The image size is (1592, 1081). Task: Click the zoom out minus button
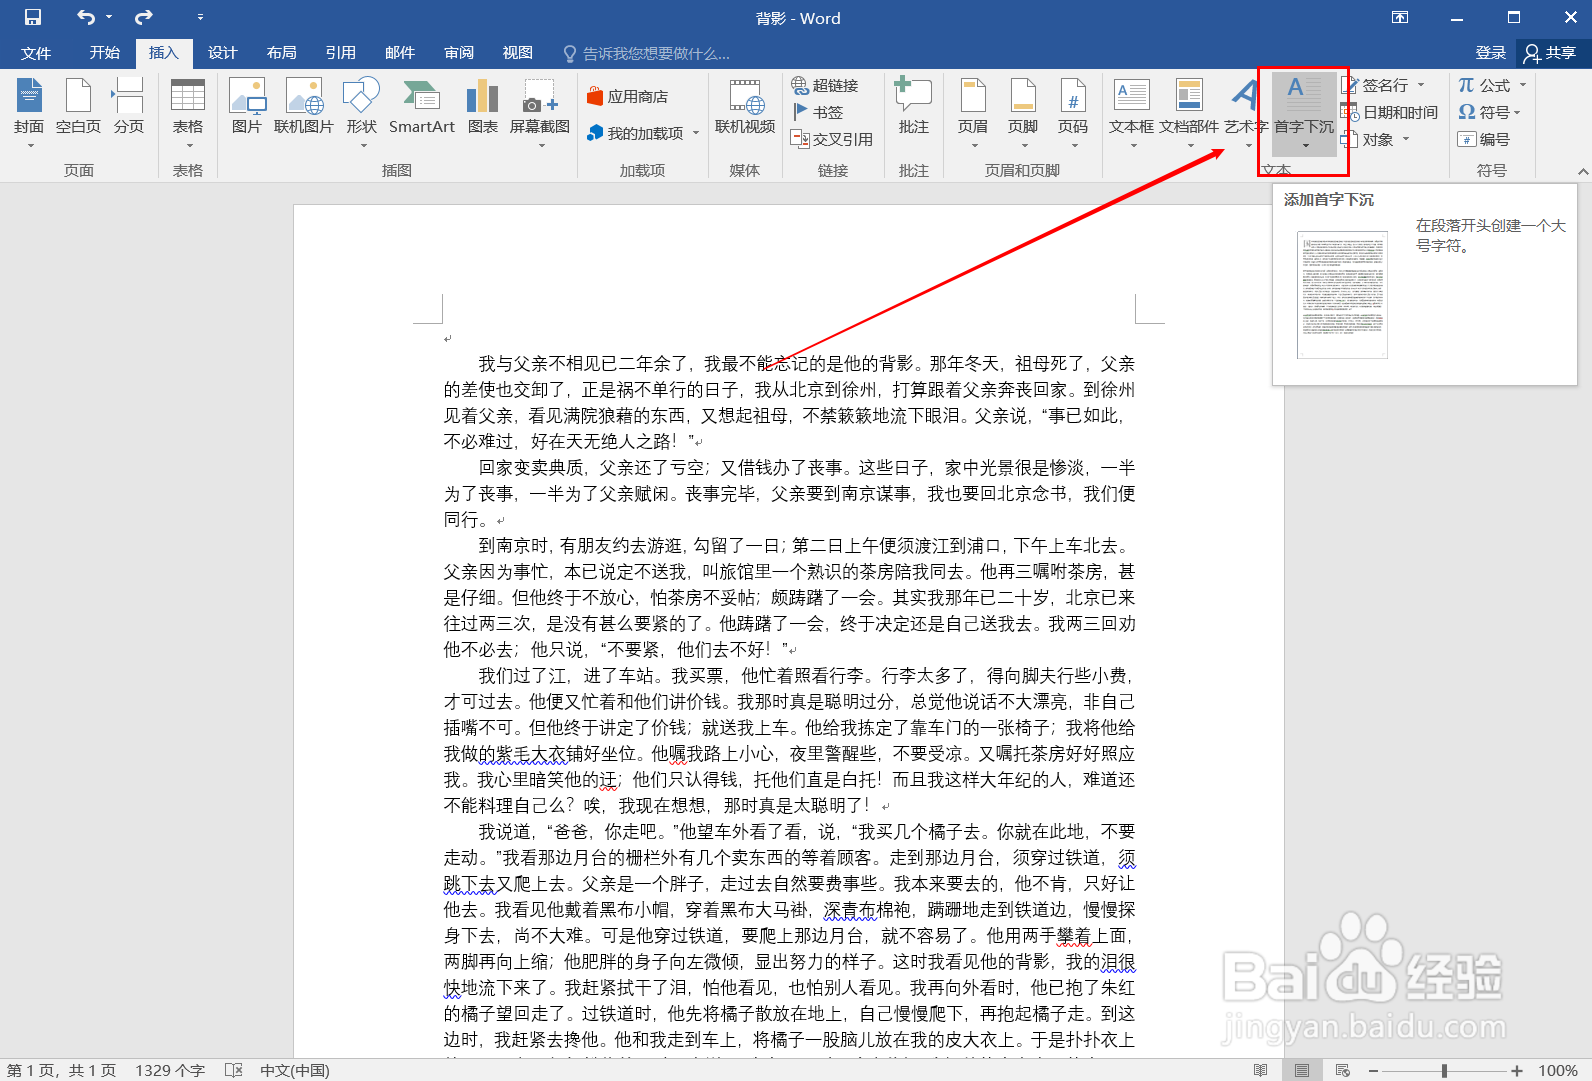click(1373, 1070)
